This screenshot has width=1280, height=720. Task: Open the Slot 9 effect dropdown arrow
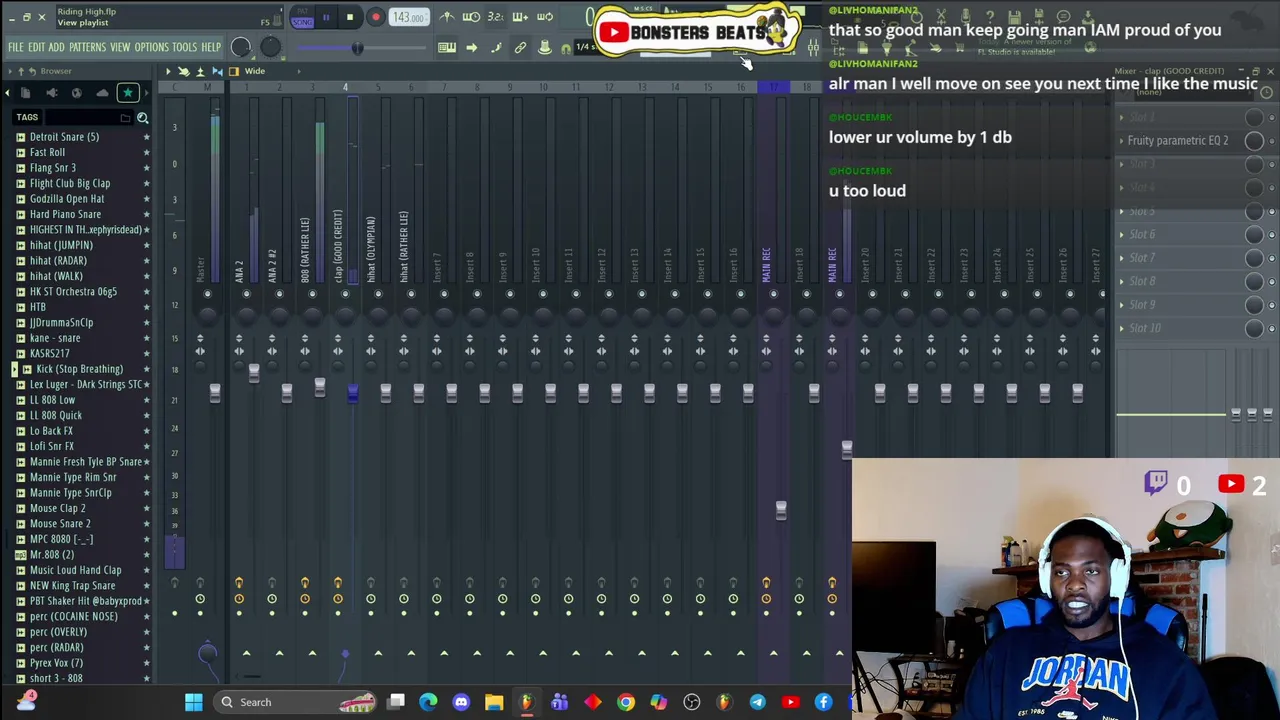(x=1121, y=305)
